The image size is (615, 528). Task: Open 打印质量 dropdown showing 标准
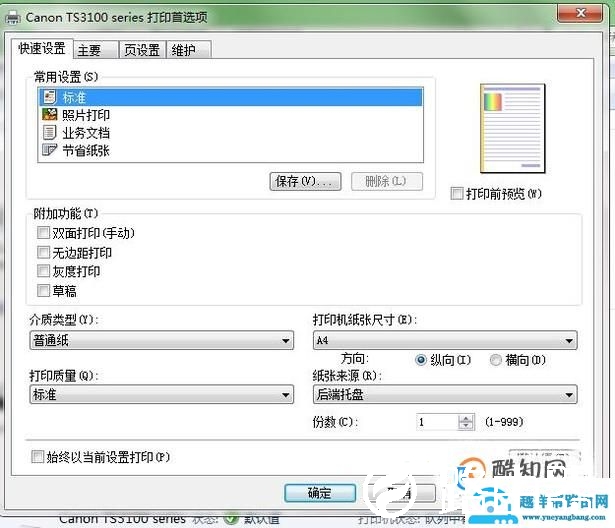coord(162,394)
